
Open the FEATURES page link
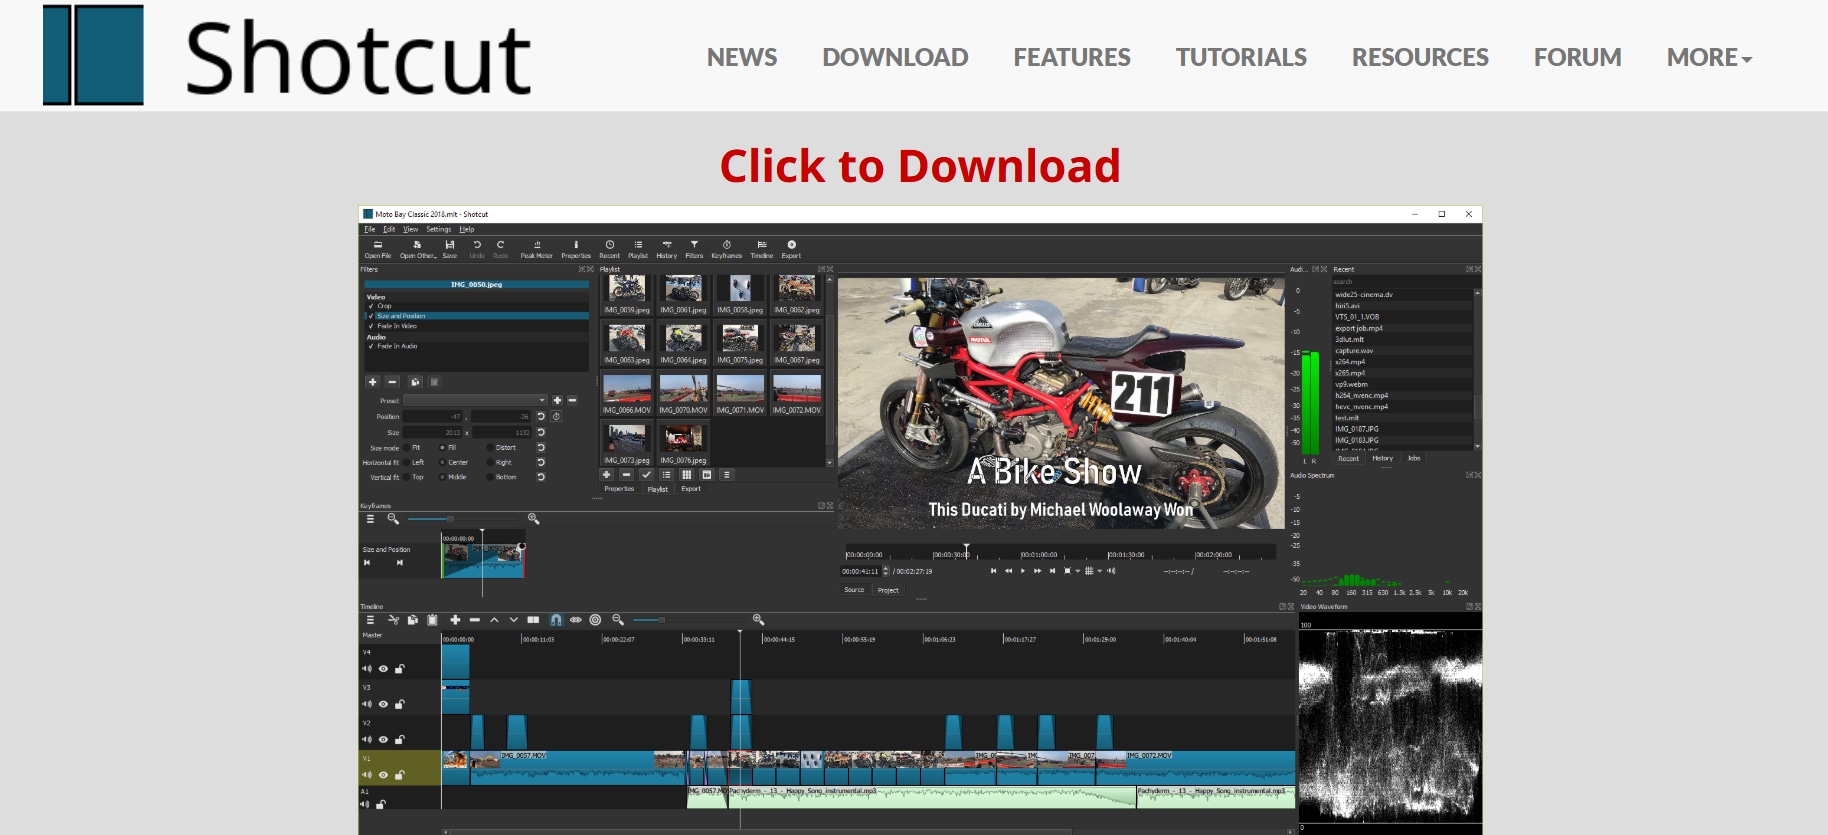coord(1072,58)
